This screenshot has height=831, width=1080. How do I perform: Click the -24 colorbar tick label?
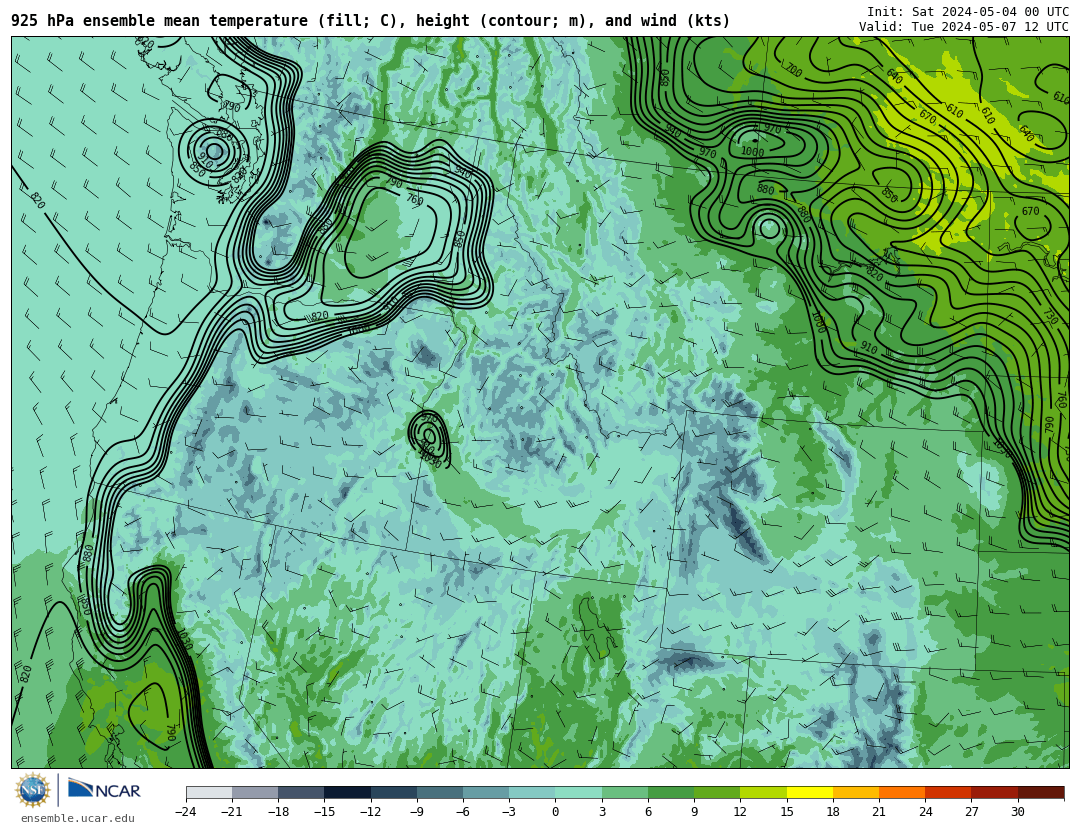tap(185, 812)
